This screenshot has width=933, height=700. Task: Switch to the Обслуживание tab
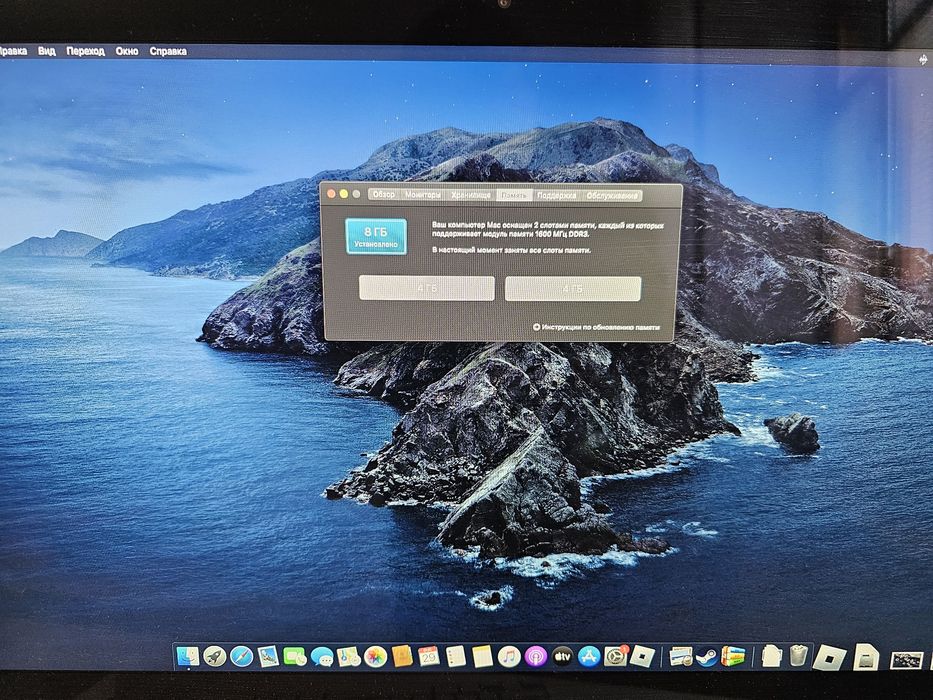pyautogui.click(x=612, y=195)
